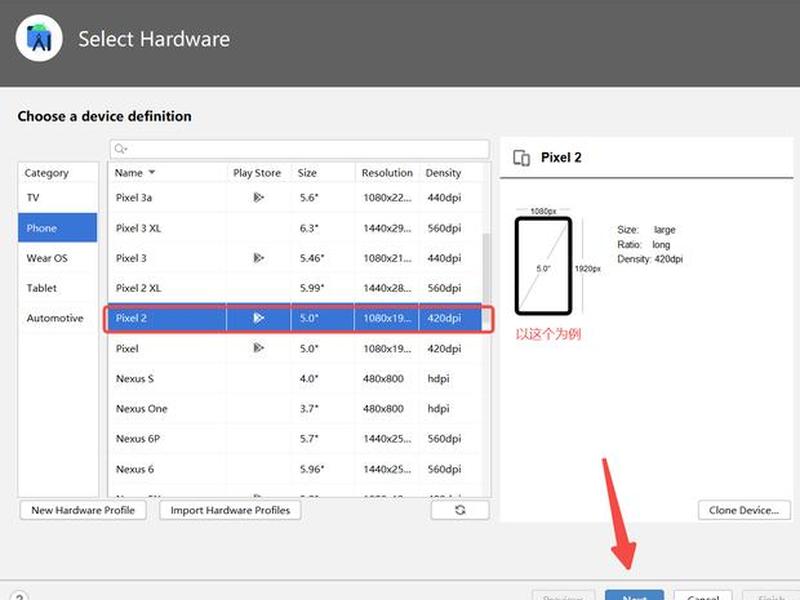Viewport: 800px width, 600px height.
Task: Select the TV category
Action: tap(58, 197)
